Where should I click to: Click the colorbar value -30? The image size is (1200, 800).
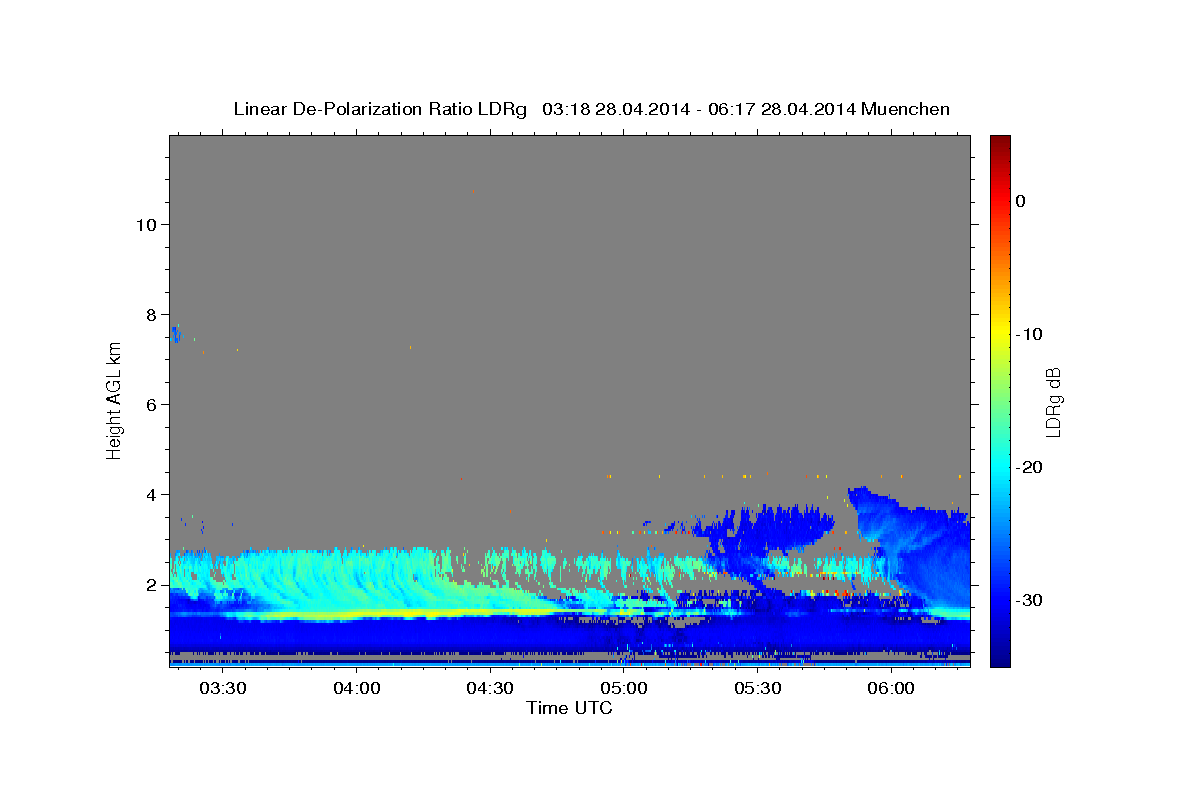[1030, 600]
